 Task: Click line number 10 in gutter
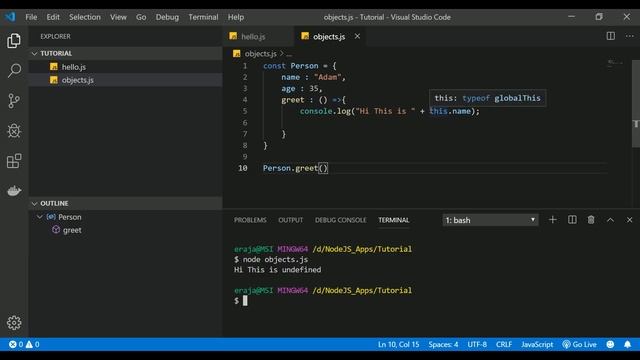coord(243,168)
